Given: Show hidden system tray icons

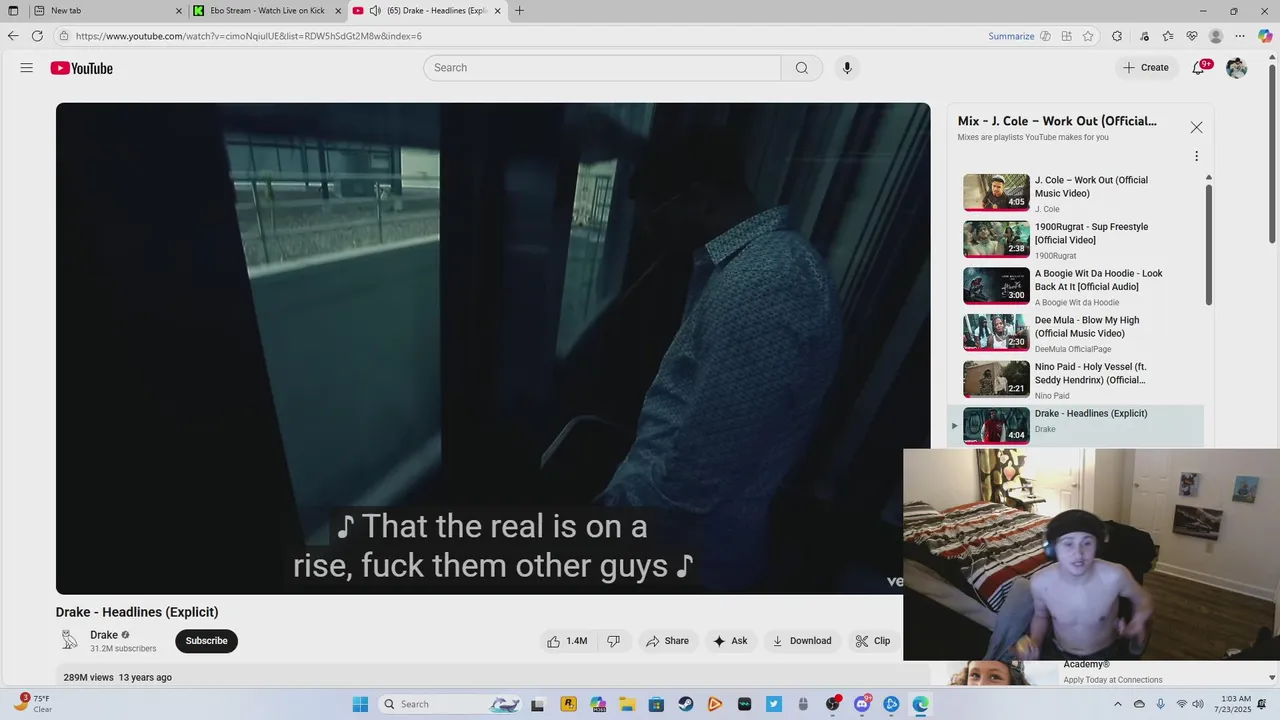Looking at the screenshot, I should 1117,704.
